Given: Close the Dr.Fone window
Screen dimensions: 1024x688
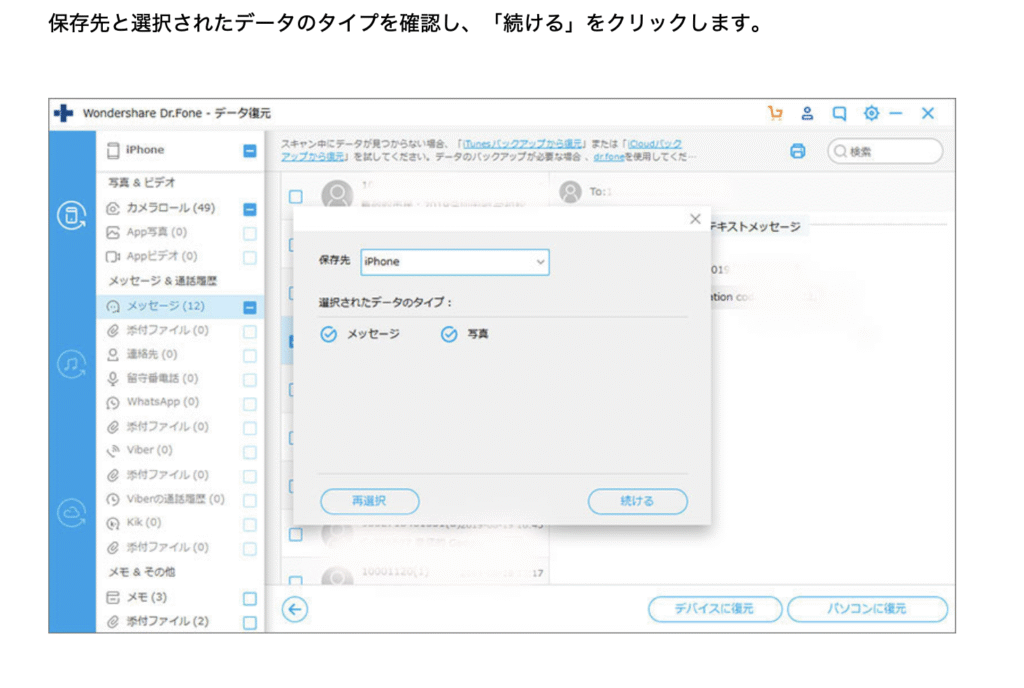Looking at the screenshot, I should pyautogui.click(x=928, y=113).
